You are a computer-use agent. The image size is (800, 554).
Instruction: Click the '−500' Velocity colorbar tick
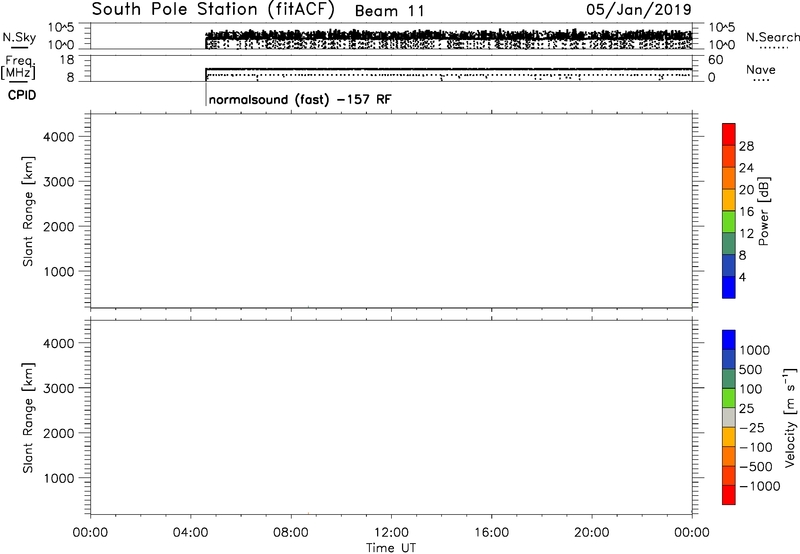pos(756,467)
